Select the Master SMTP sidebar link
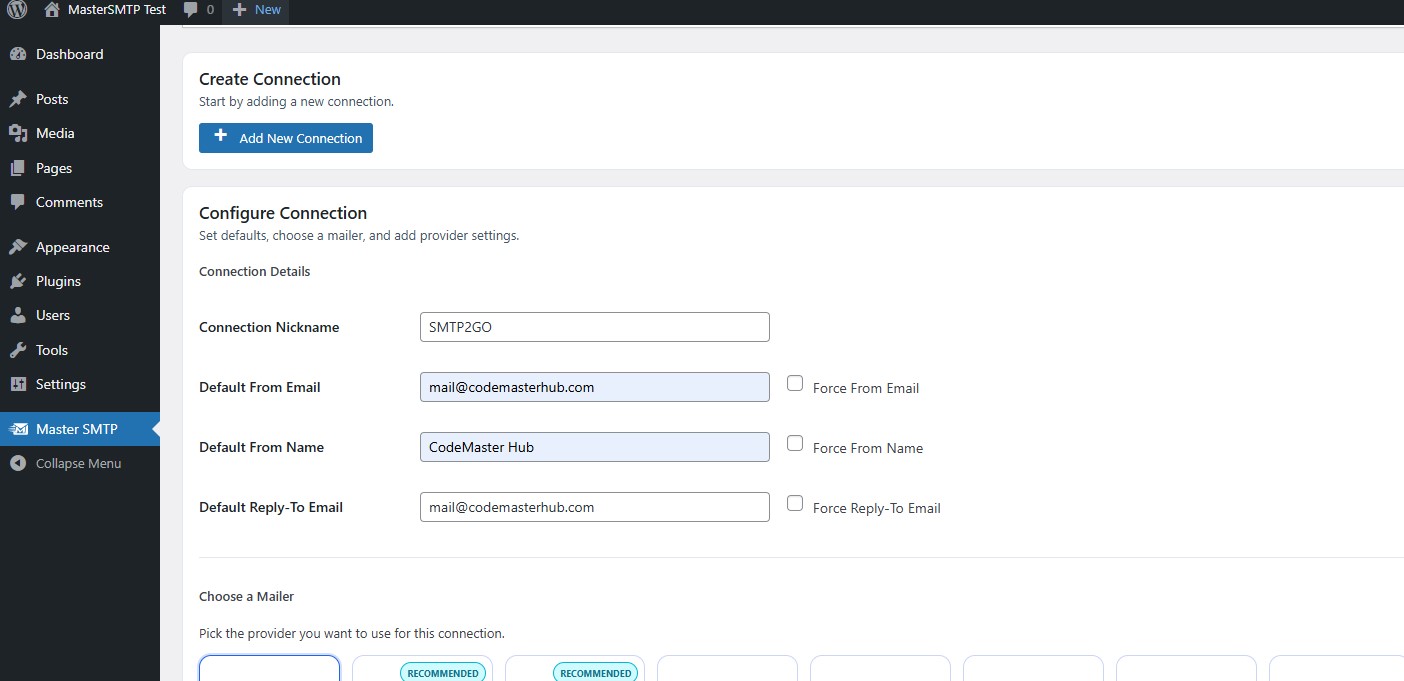 [x=77, y=429]
